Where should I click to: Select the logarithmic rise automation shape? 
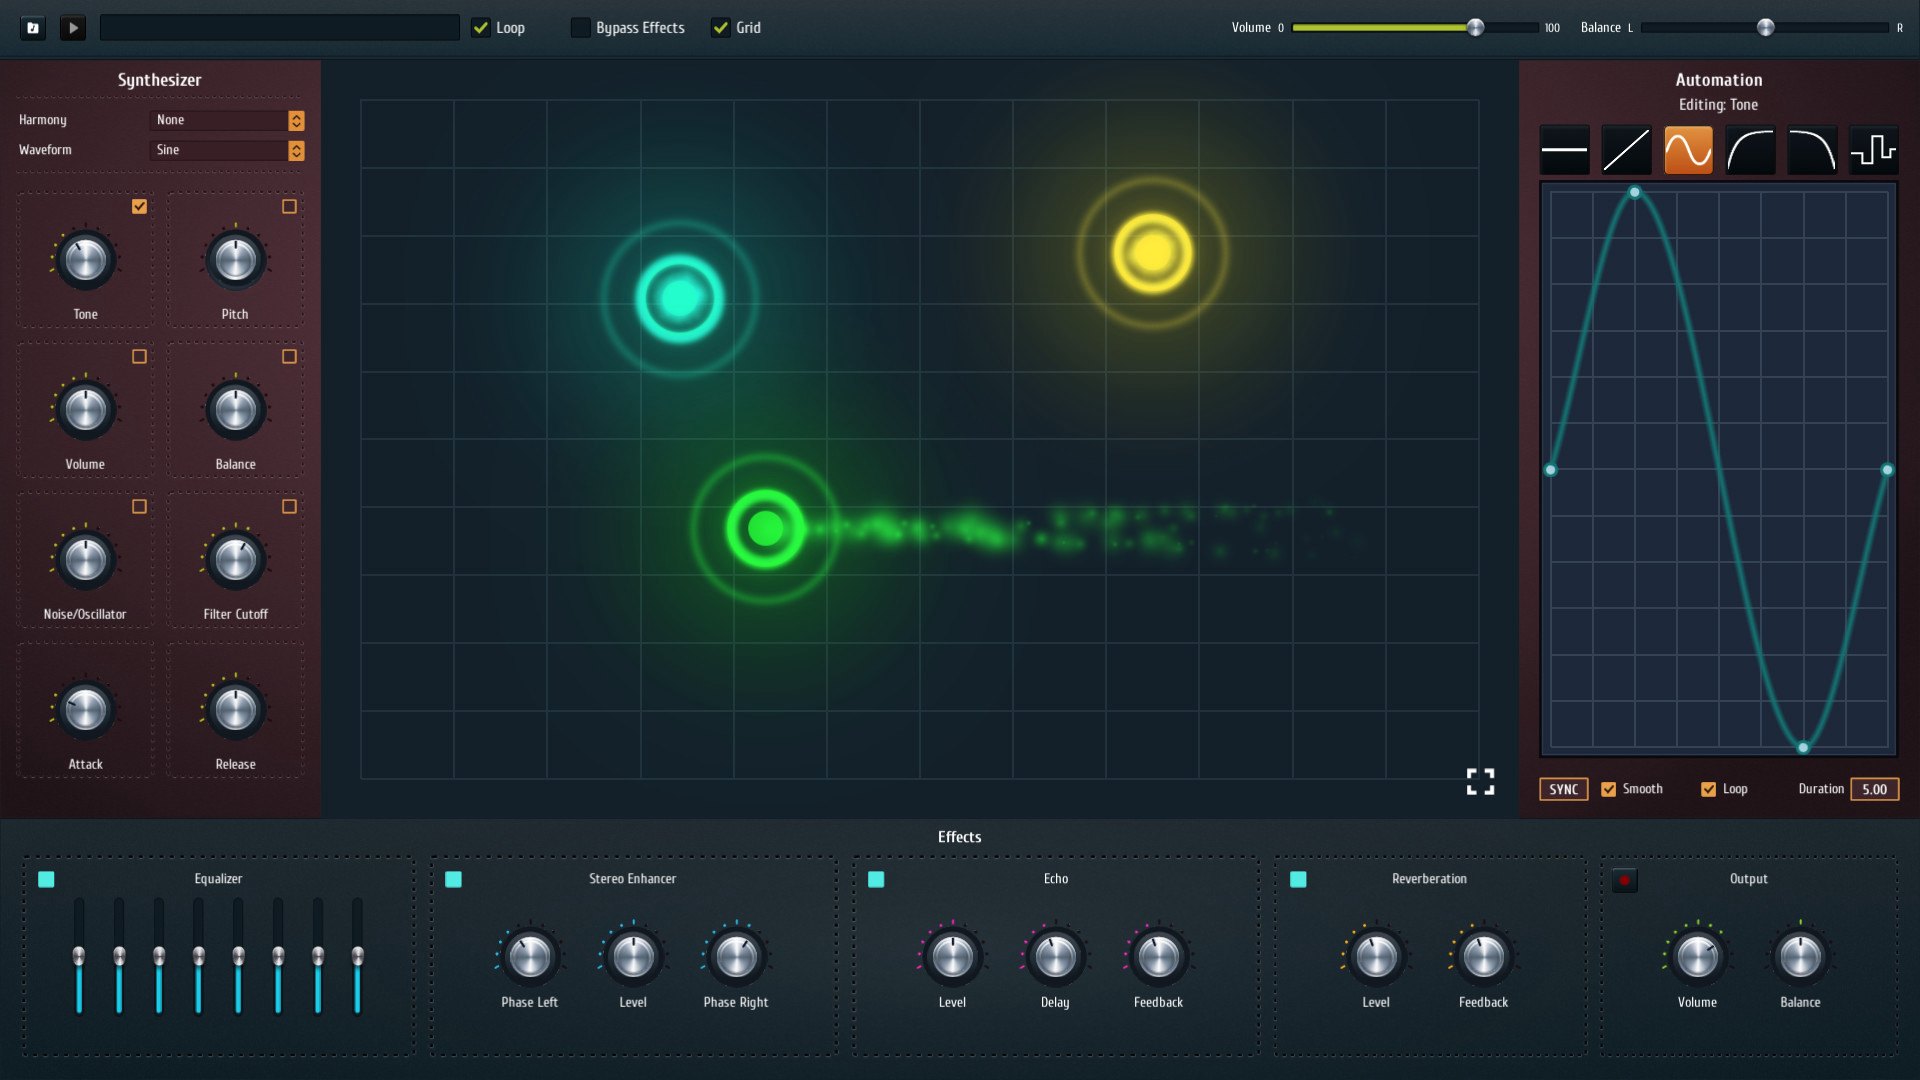[1751, 150]
